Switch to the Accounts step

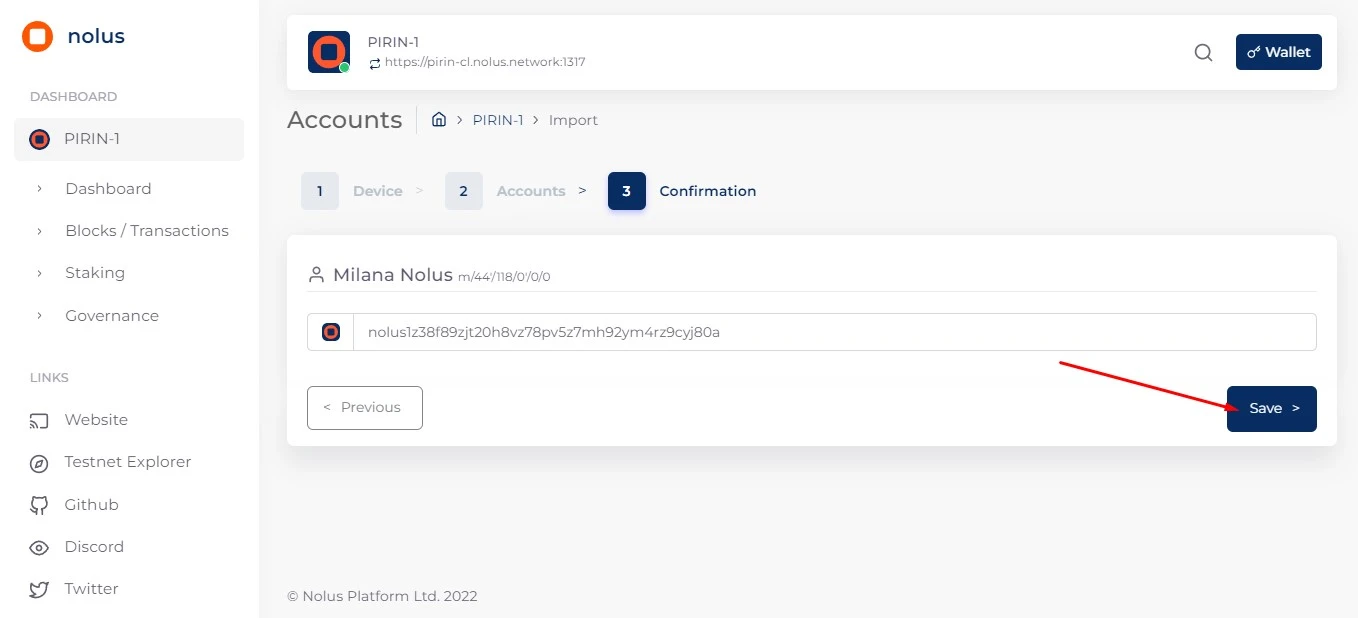pos(531,190)
